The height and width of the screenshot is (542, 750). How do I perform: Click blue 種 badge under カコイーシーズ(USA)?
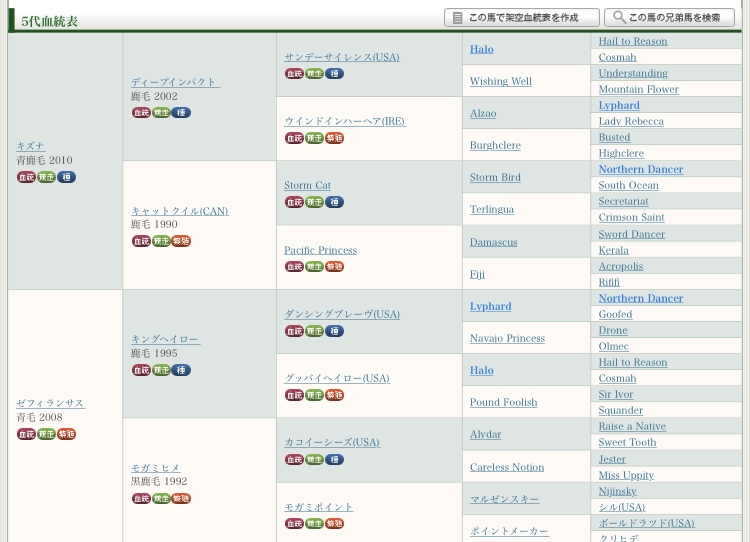tap(334, 460)
